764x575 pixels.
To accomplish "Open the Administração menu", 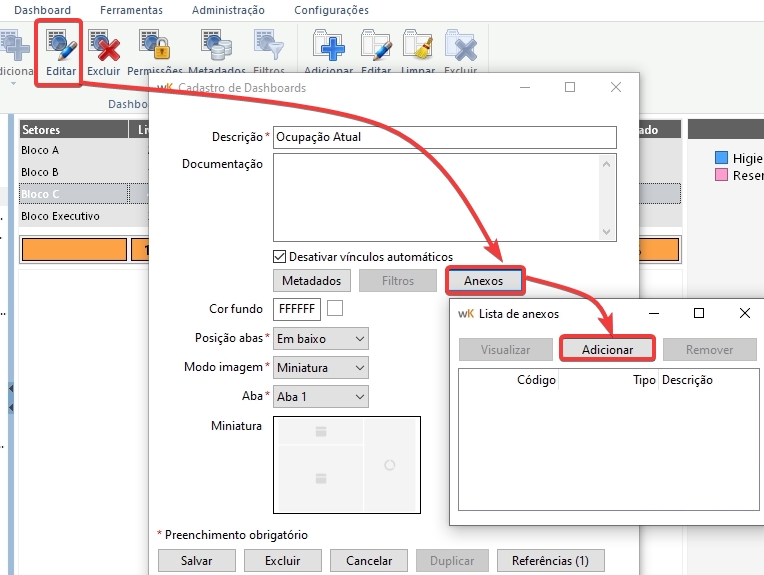I will 228,10.
